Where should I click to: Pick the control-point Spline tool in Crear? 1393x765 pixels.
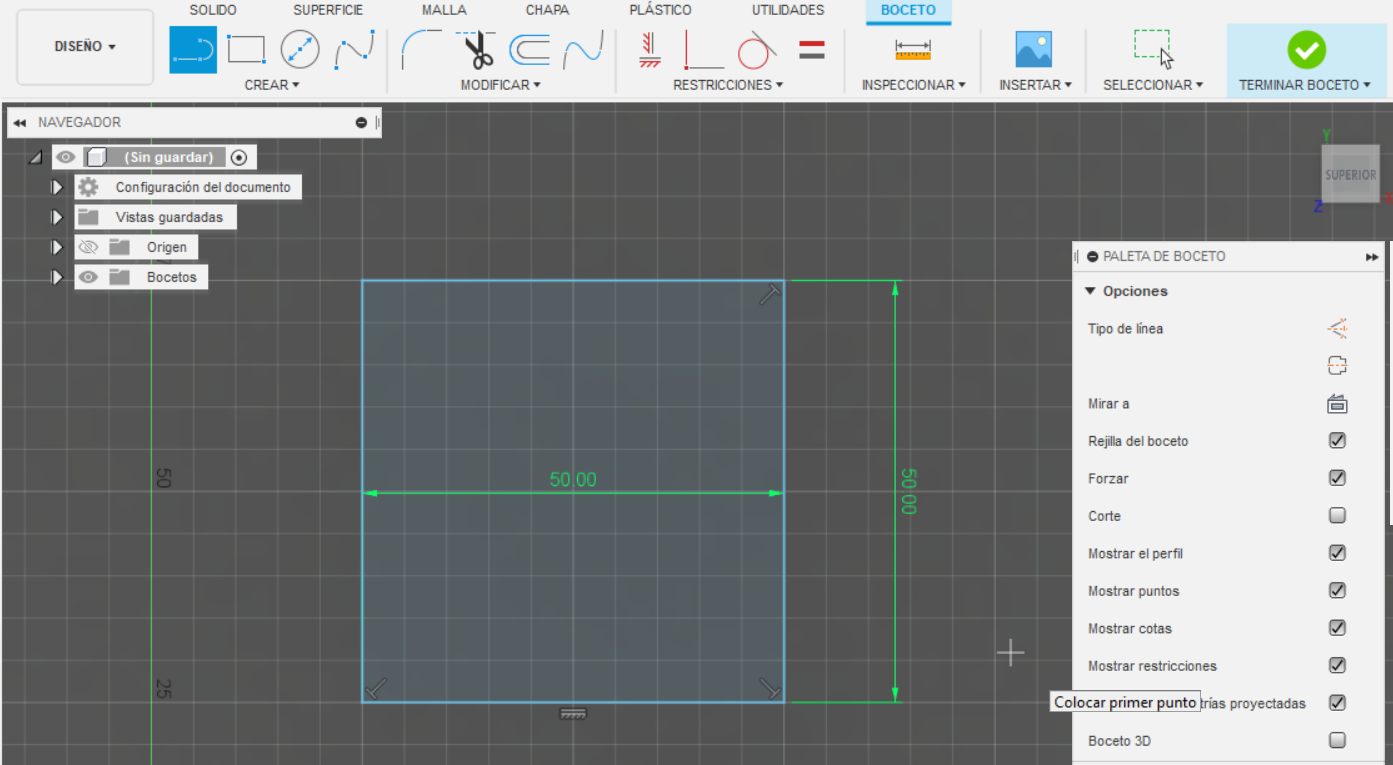click(354, 49)
